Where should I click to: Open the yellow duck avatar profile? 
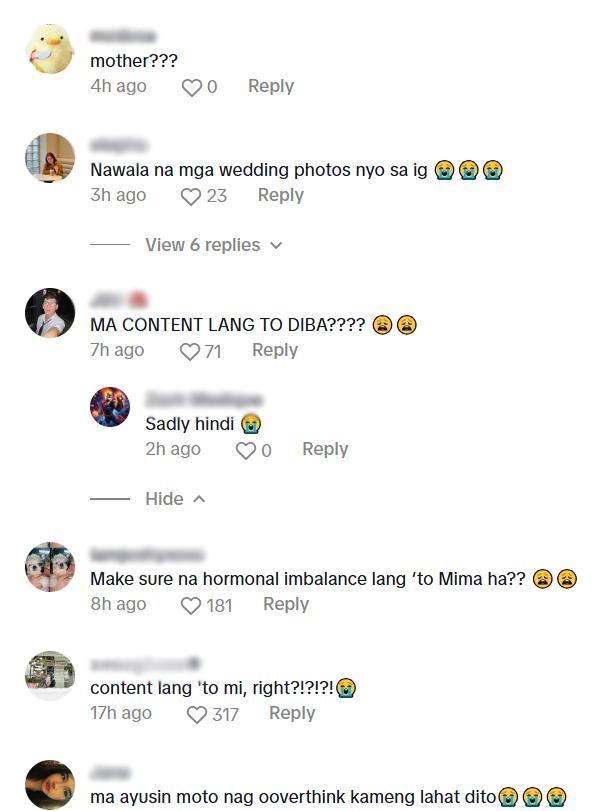pyautogui.click(x=50, y=49)
